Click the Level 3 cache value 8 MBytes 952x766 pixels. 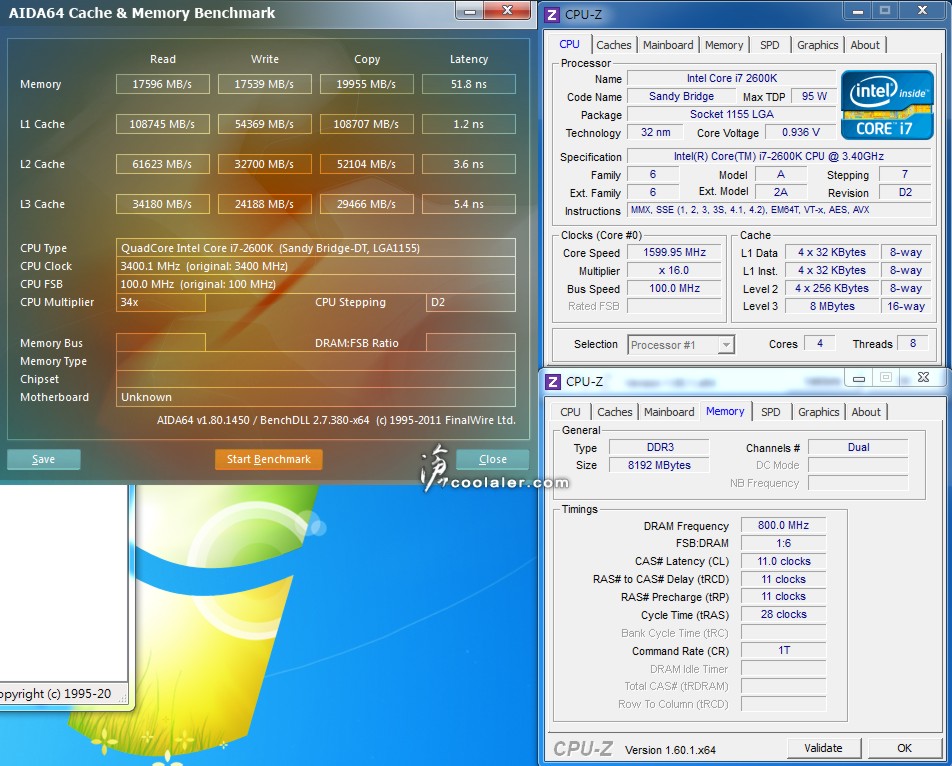coord(832,307)
